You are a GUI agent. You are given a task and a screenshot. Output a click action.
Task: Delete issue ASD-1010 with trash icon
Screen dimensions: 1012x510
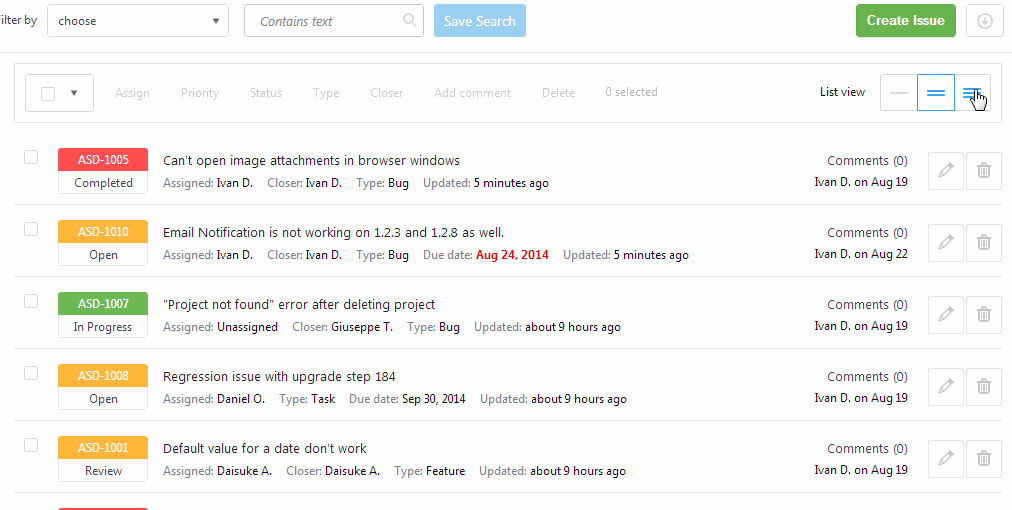pyautogui.click(x=984, y=243)
